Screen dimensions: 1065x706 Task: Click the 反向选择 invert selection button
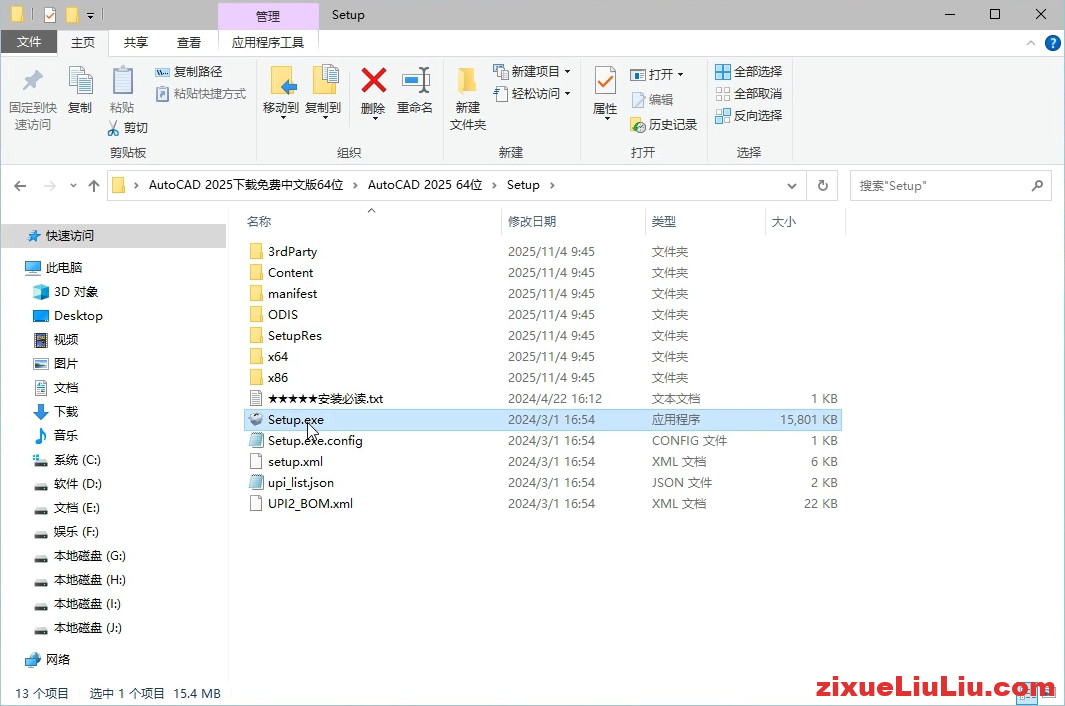pyautogui.click(x=752, y=114)
